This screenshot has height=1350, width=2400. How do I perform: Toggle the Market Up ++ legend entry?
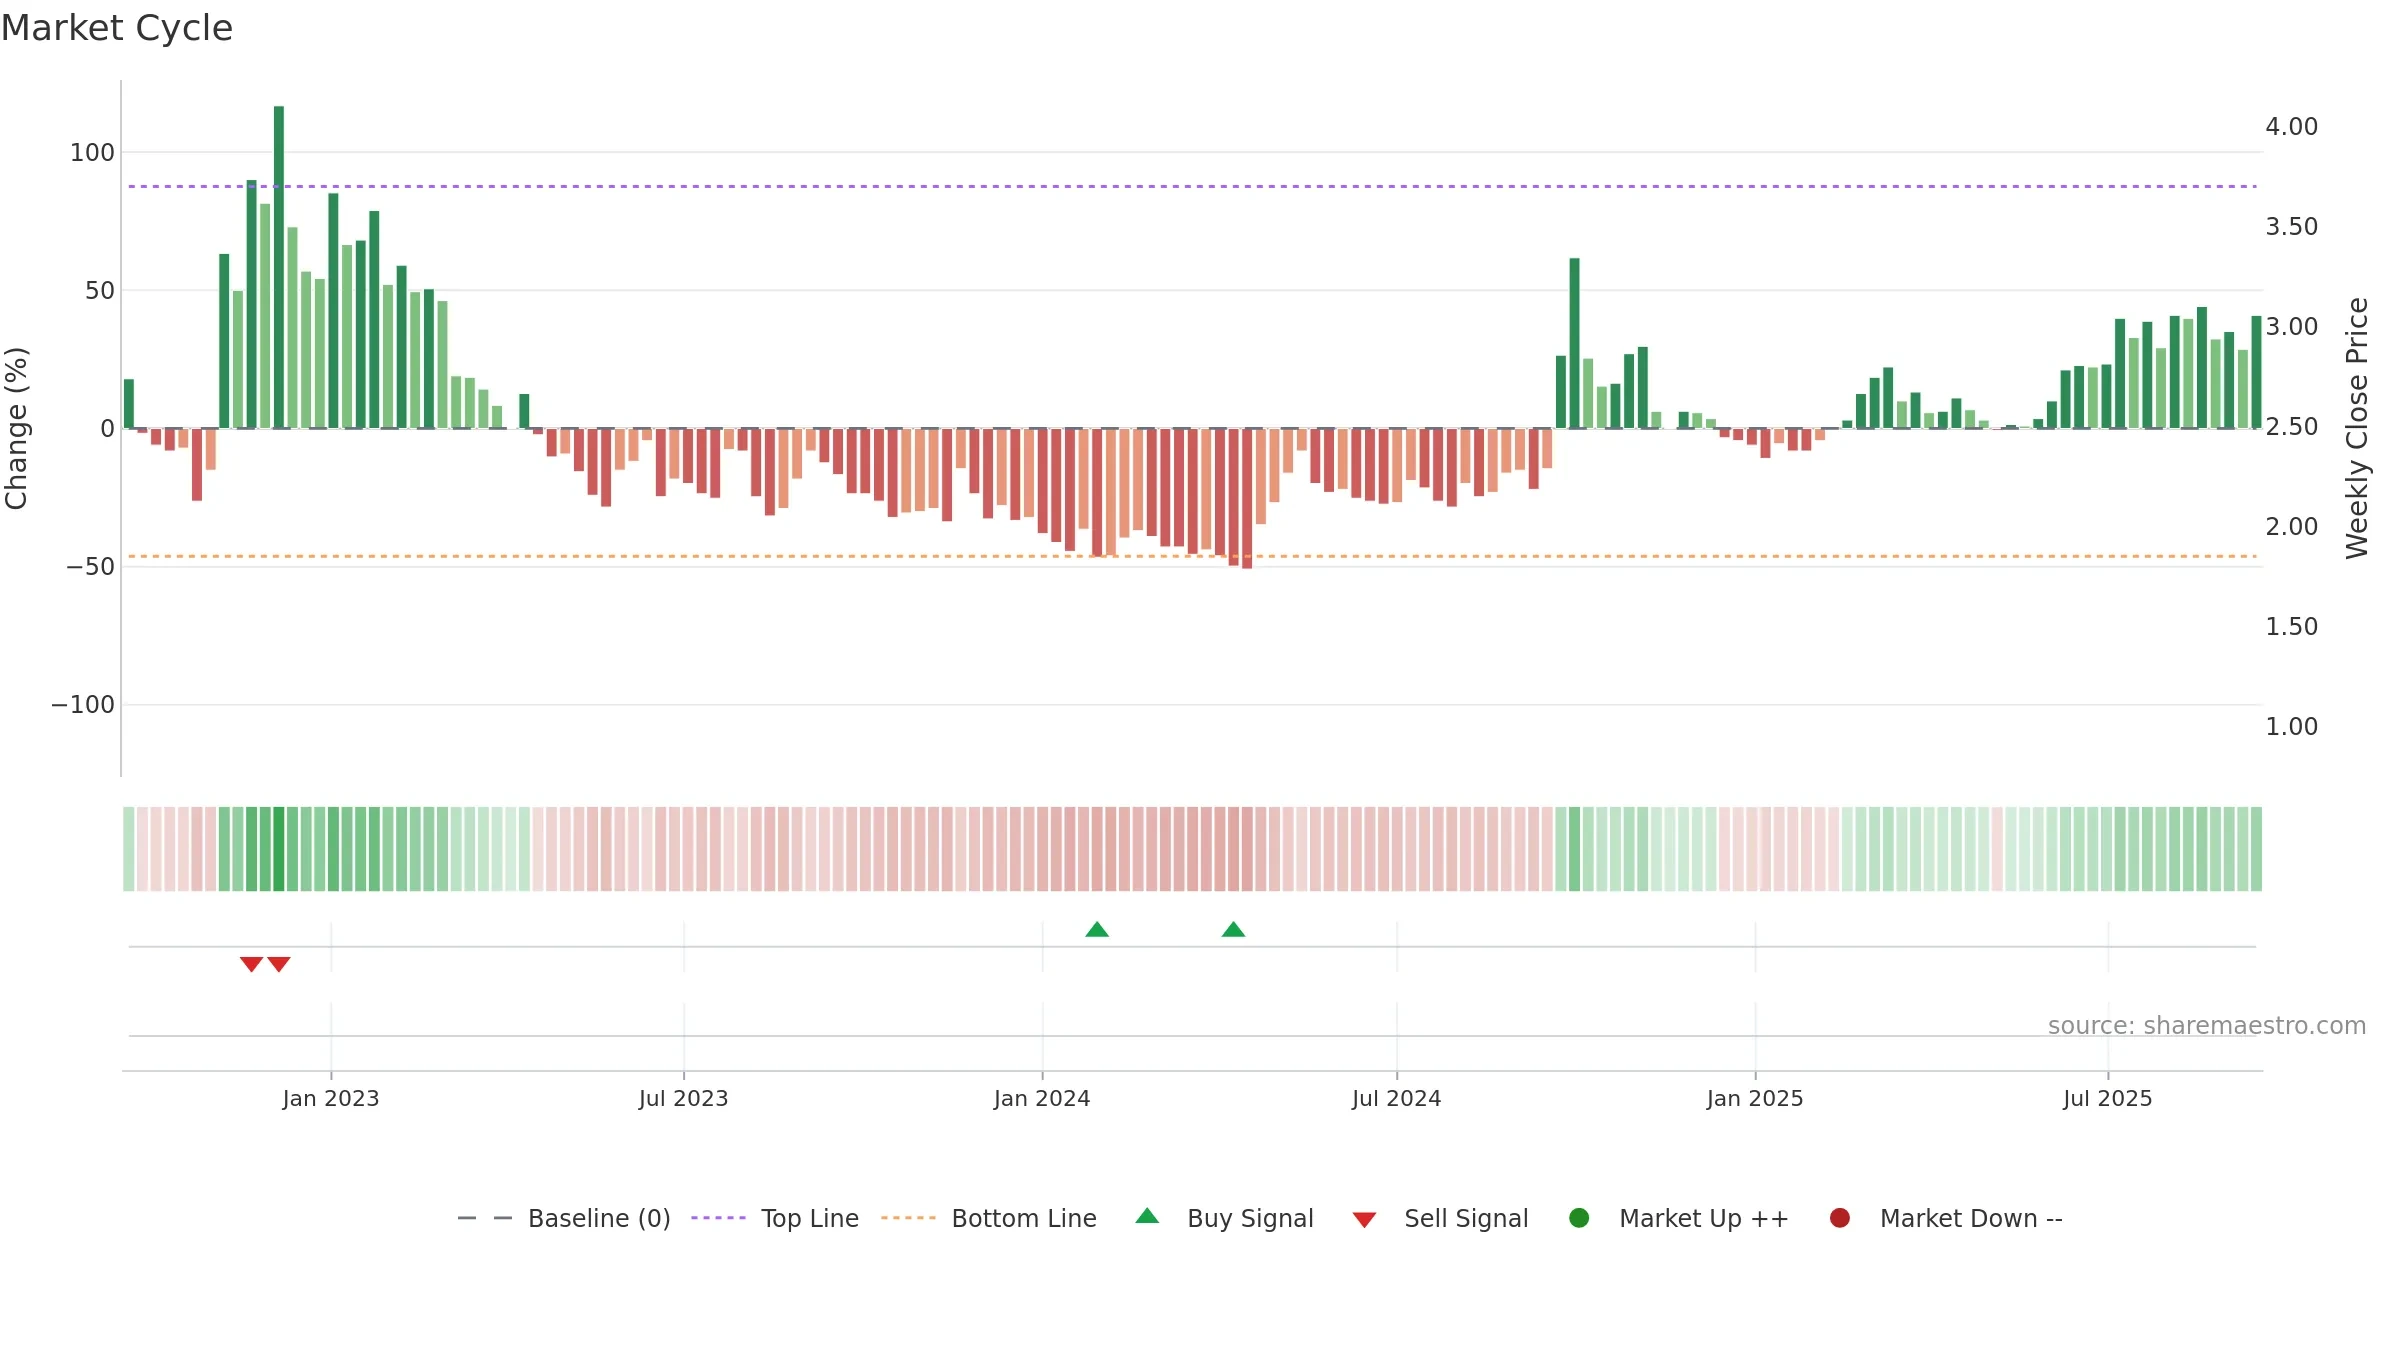tap(1679, 1218)
